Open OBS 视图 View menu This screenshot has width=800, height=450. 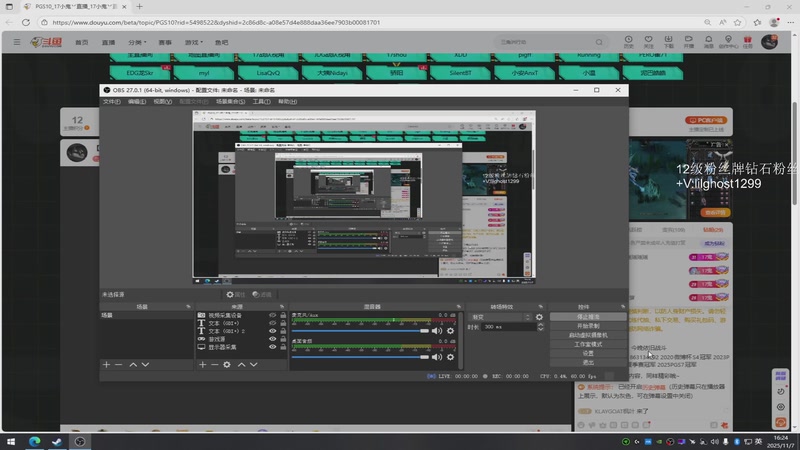tap(162, 102)
